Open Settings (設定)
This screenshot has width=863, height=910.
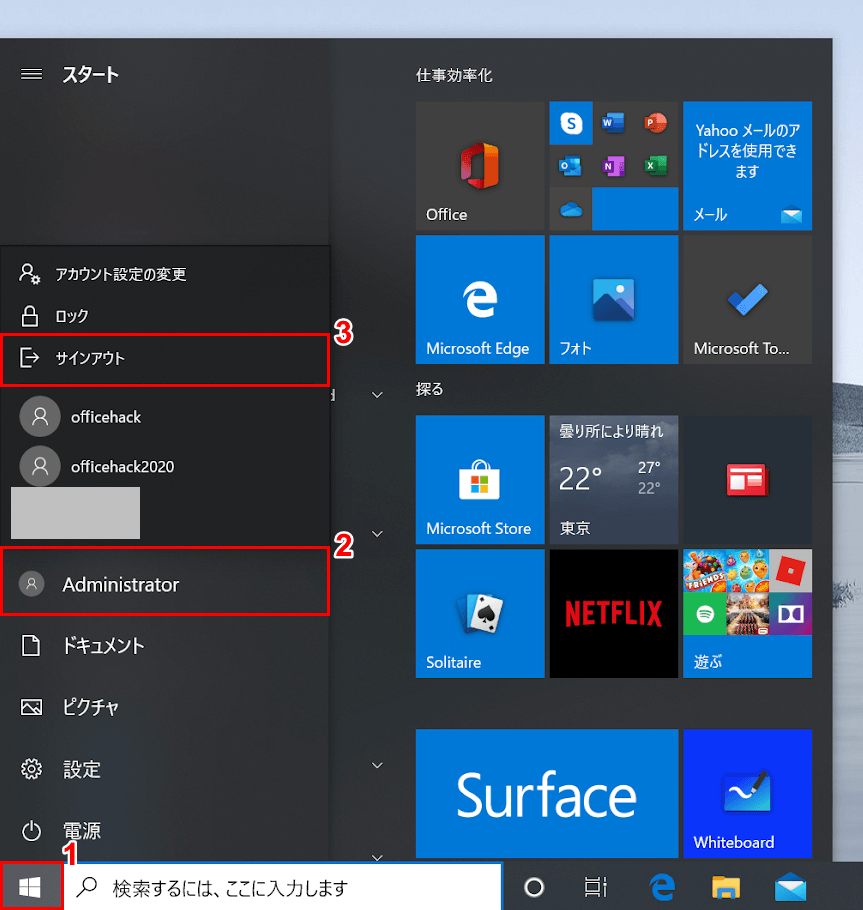pos(80,769)
